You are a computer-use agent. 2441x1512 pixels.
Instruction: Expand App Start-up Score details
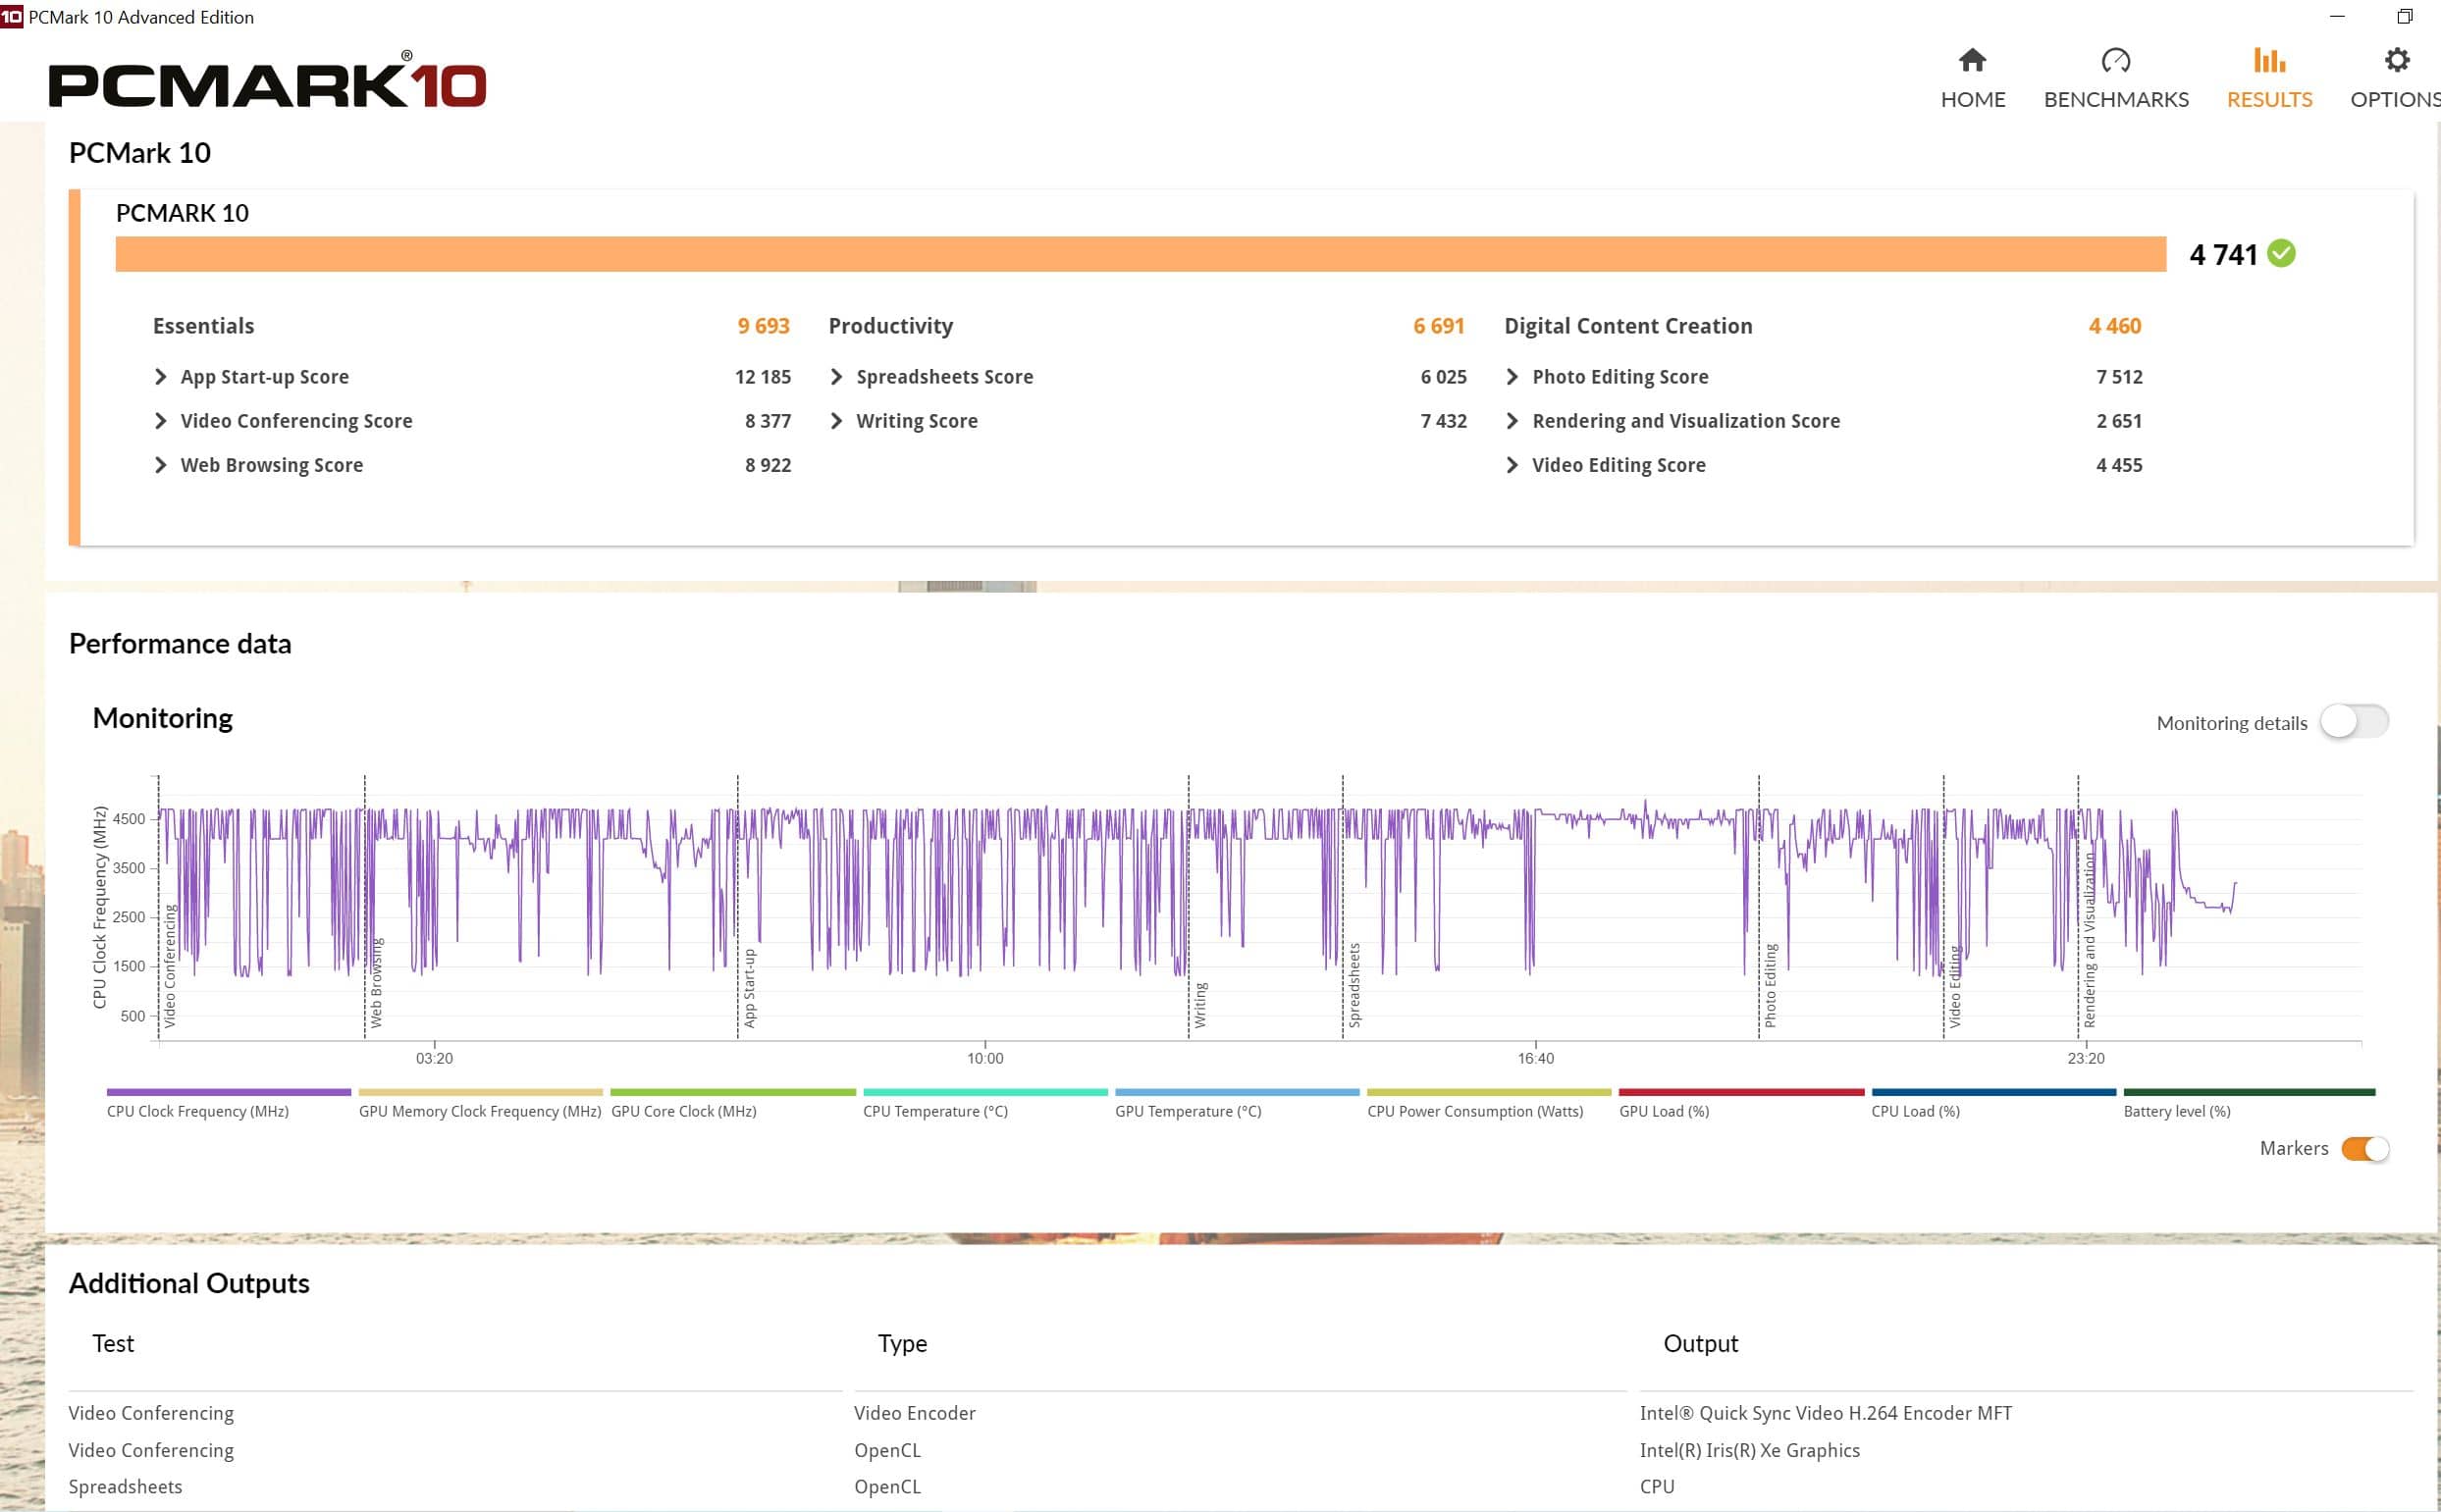(x=161, y=376)
